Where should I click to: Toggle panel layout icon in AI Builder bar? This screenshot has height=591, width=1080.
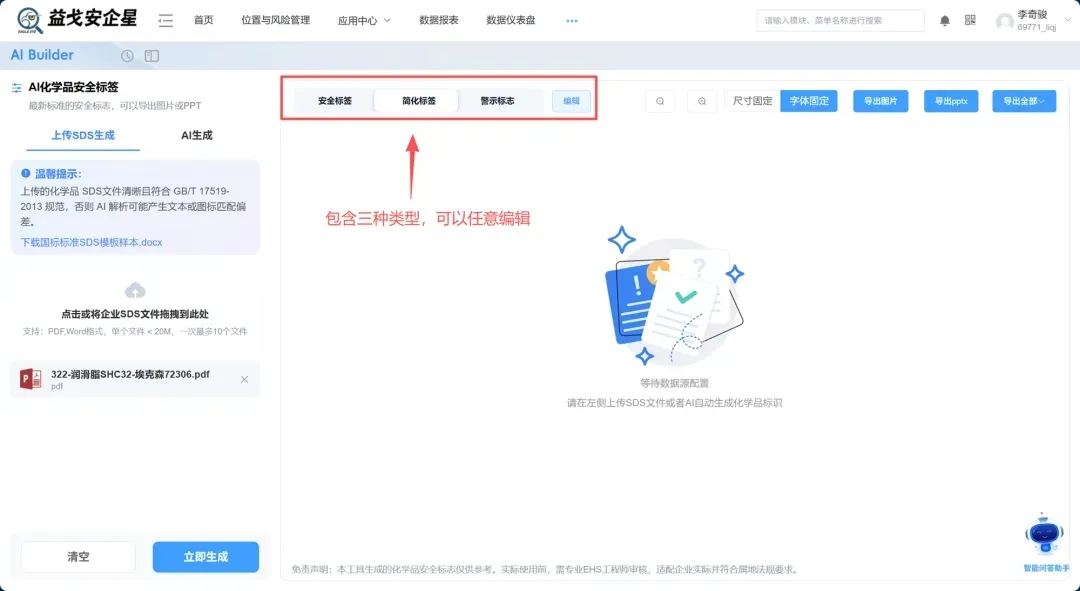tap(152, 56)
